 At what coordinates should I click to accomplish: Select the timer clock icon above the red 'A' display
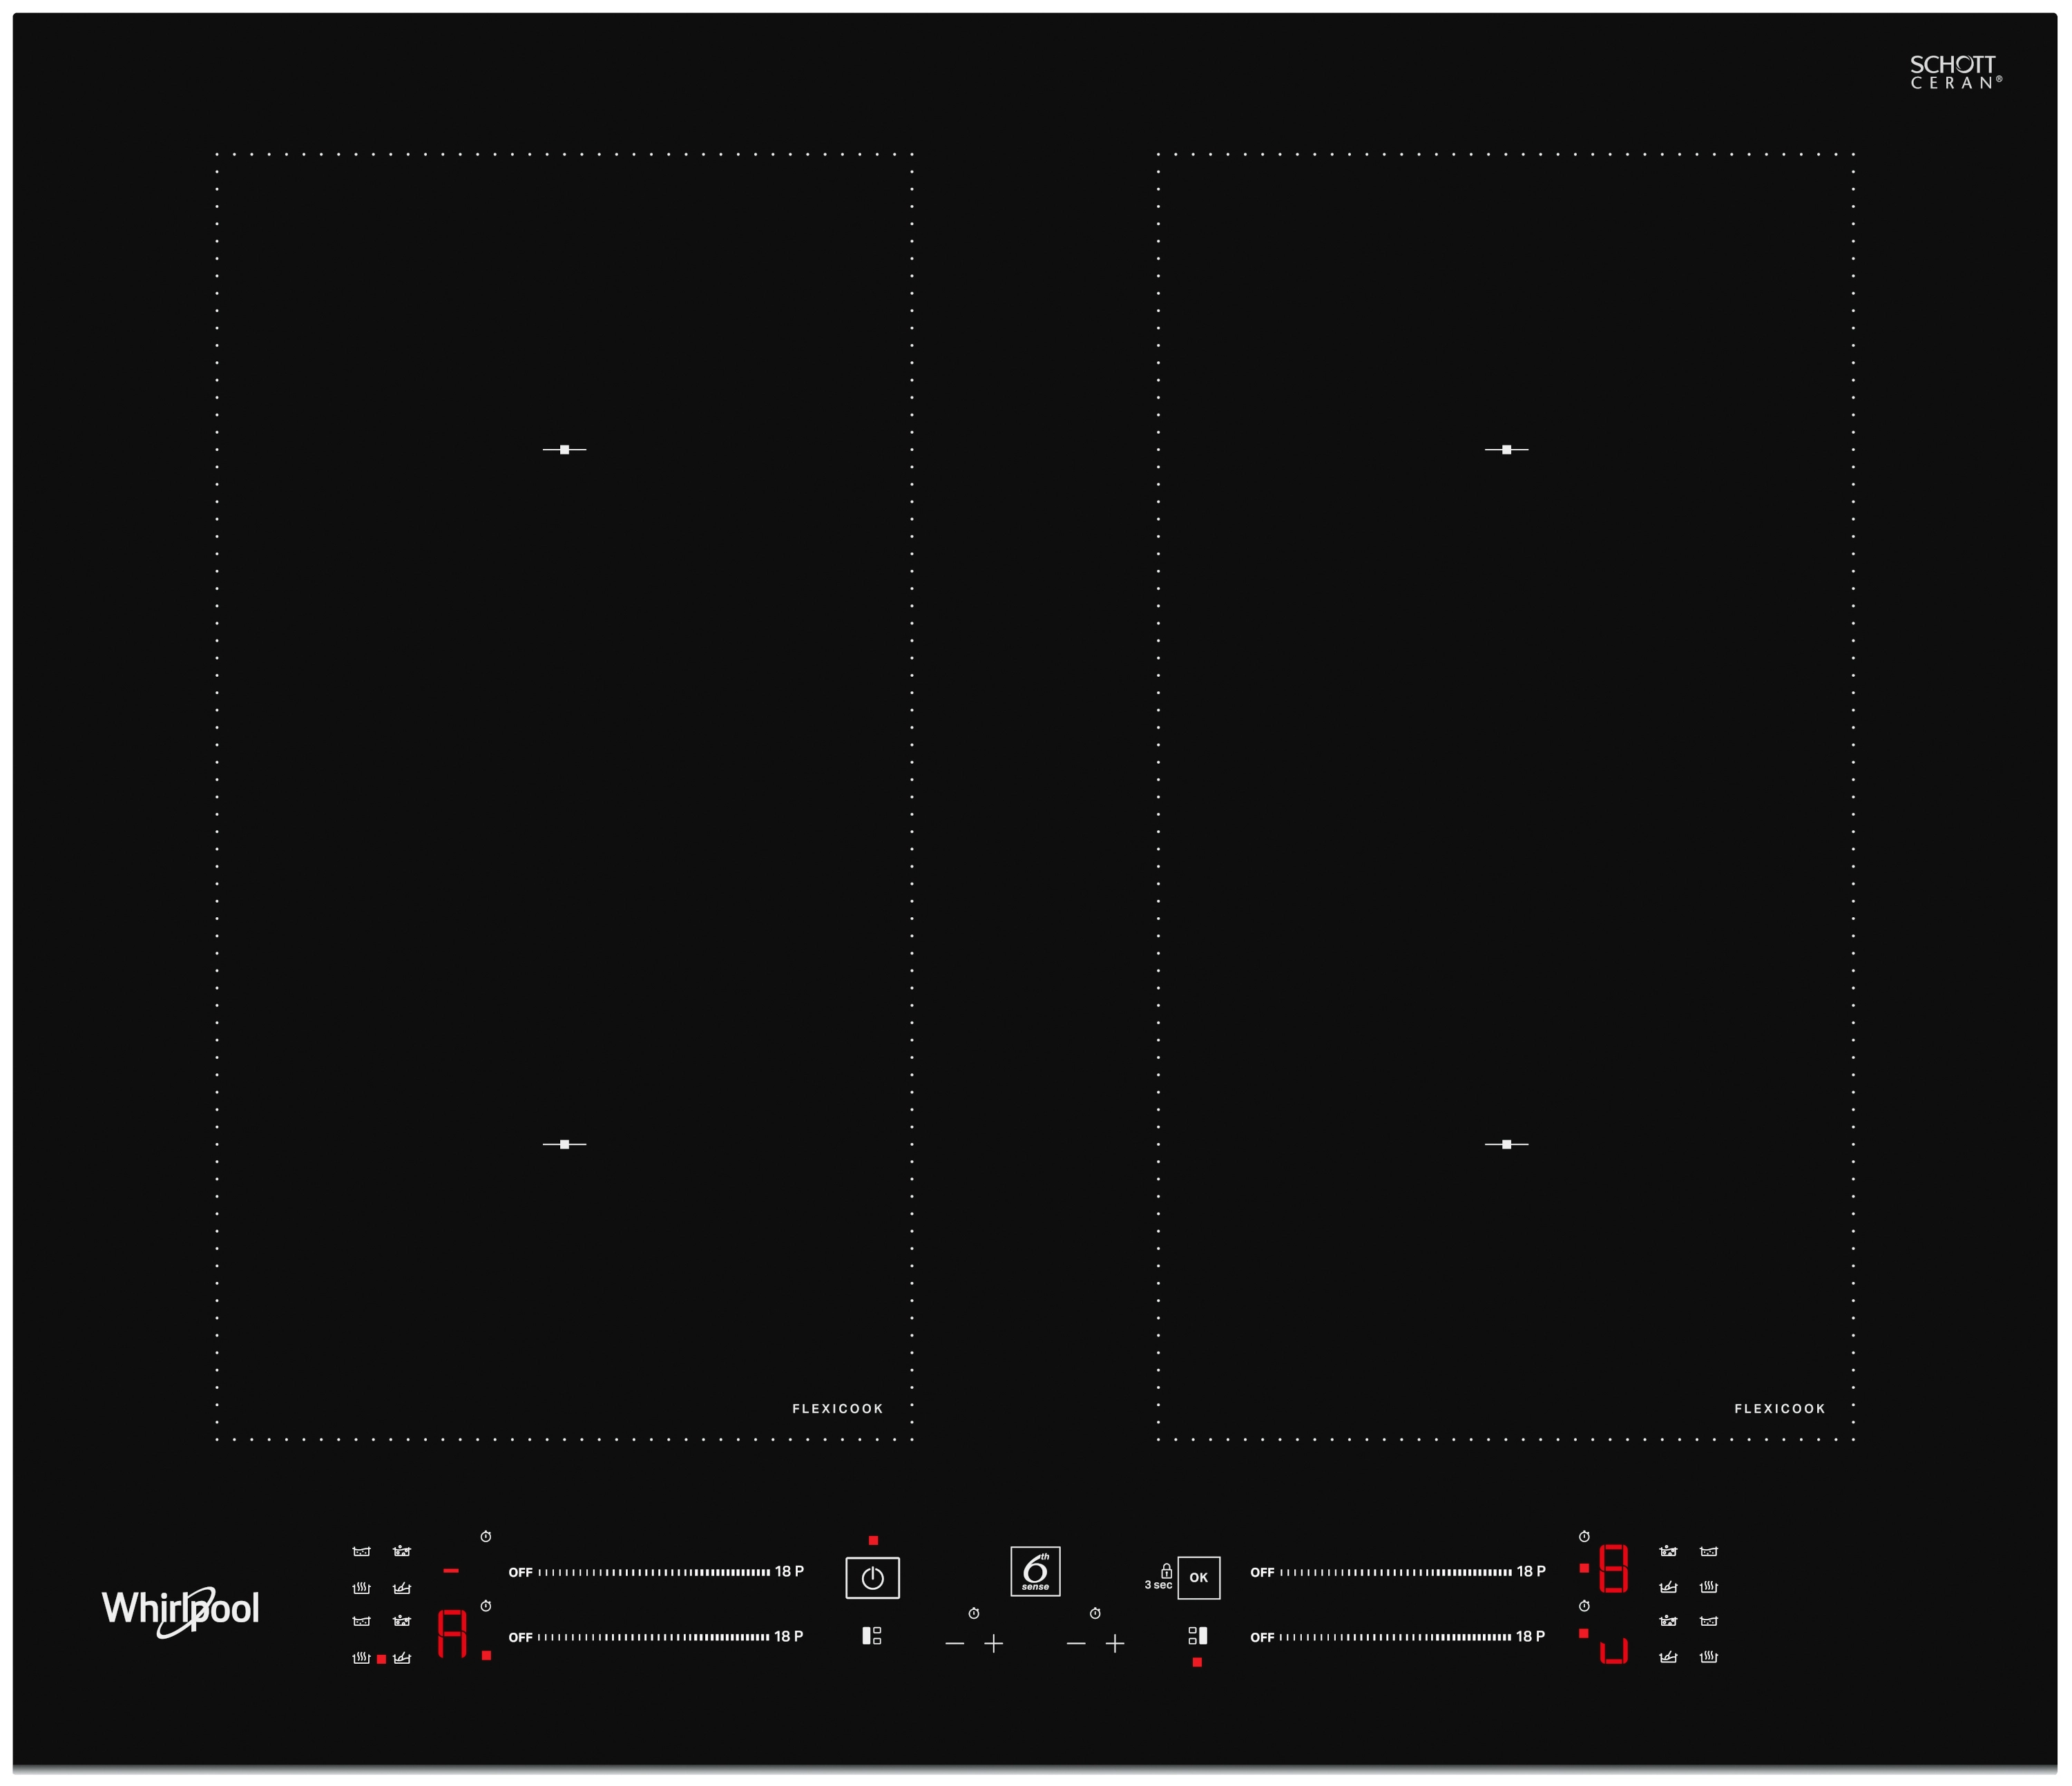pos(485,1606)
